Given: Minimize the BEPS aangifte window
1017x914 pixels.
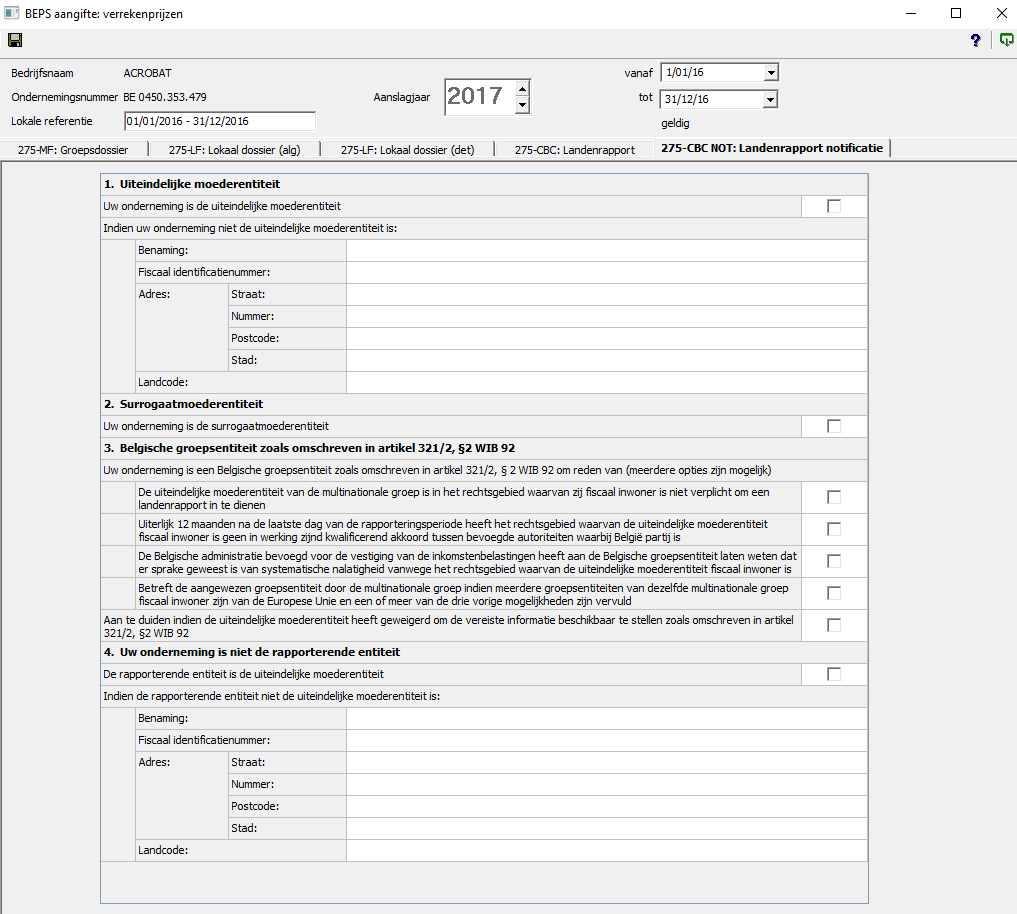Looking at the screenshot, I should click(911, 13).
